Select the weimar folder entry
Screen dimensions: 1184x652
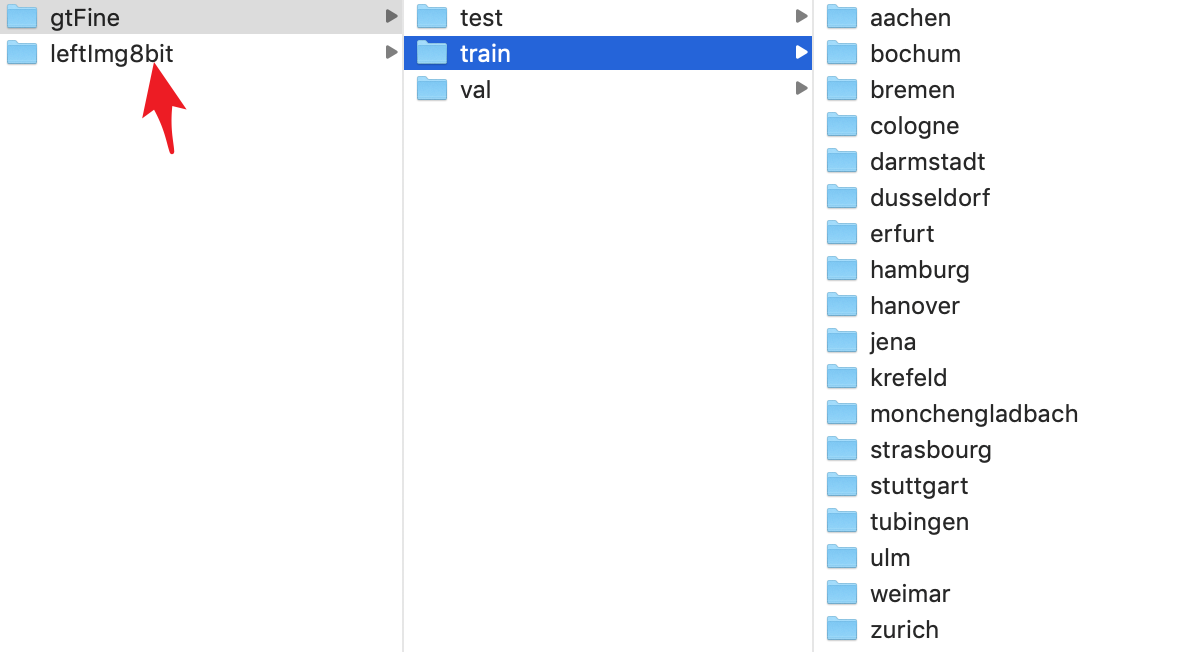click(910, 593)
